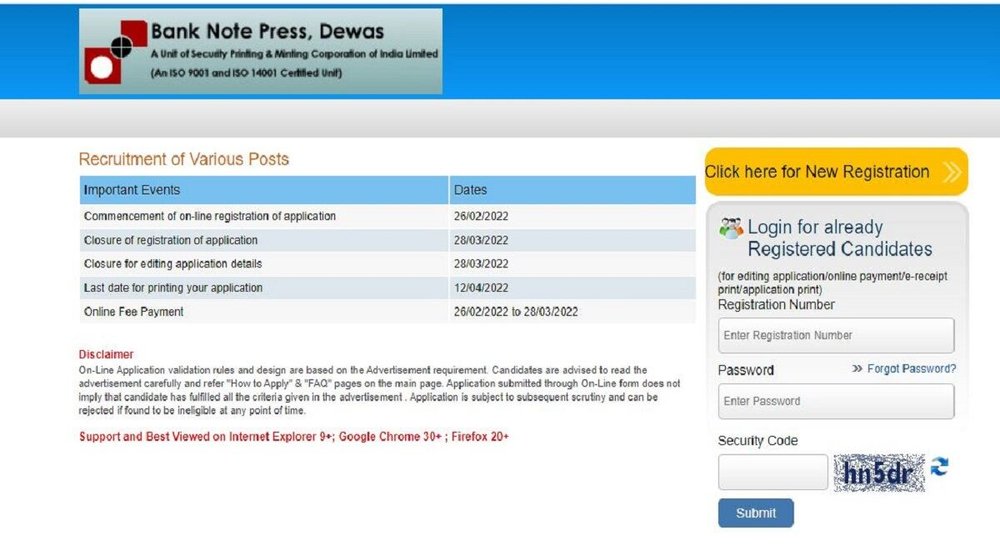Focus the Enter Registration Number field

(x=835, y=336)
